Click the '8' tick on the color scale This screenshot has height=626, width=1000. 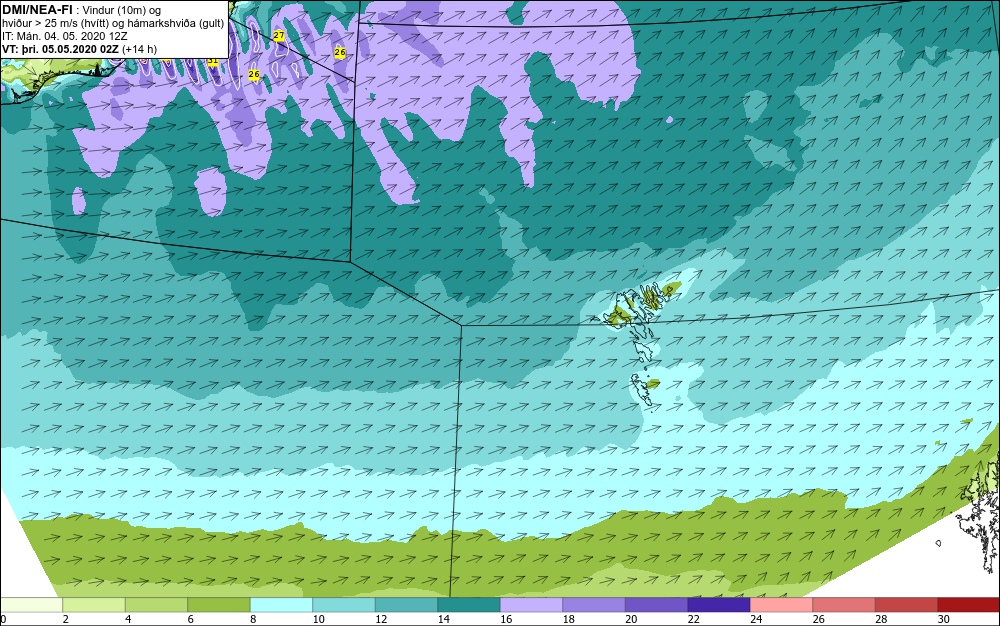pyautogui.click(x=253, y=619)
